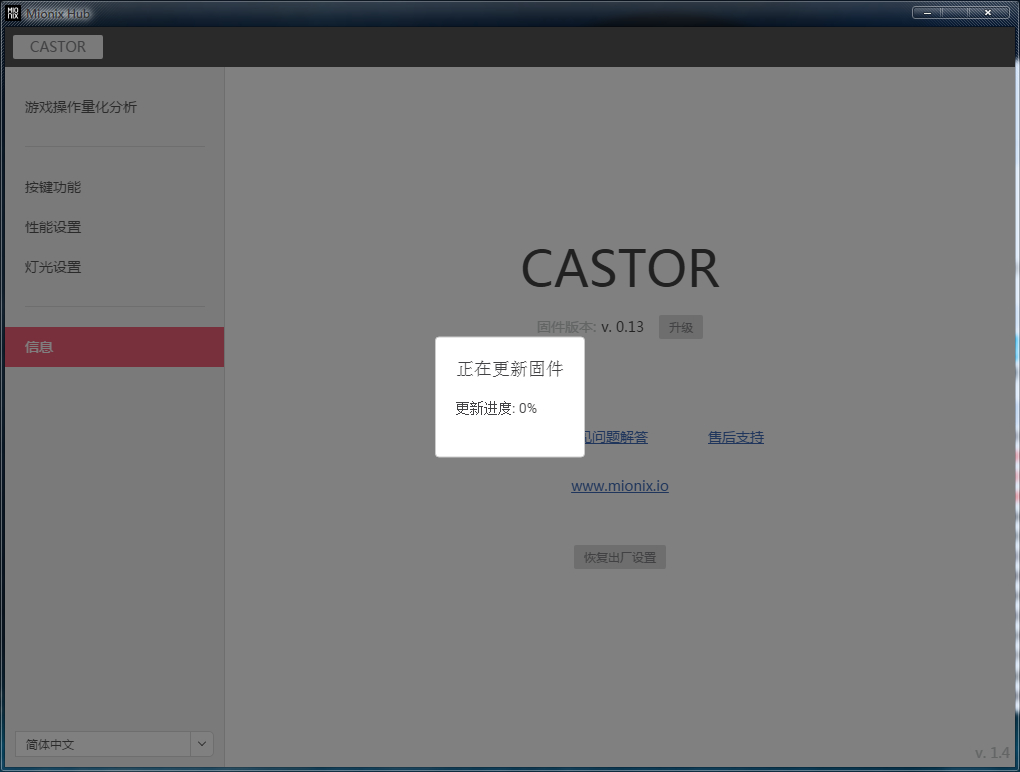This screenshot has width=1020, height=772.
Task: Click the v. 1.4 app version label
Action: (992, 753)
